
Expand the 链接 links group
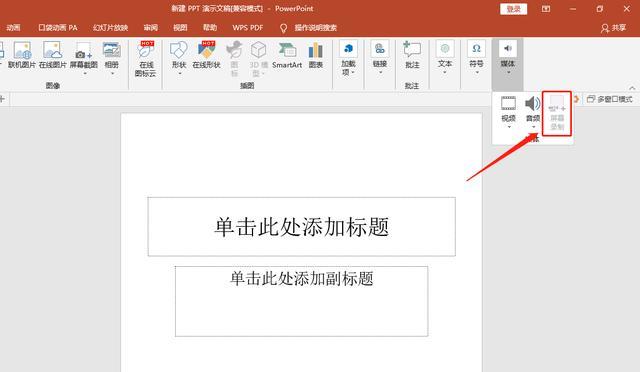380,58
